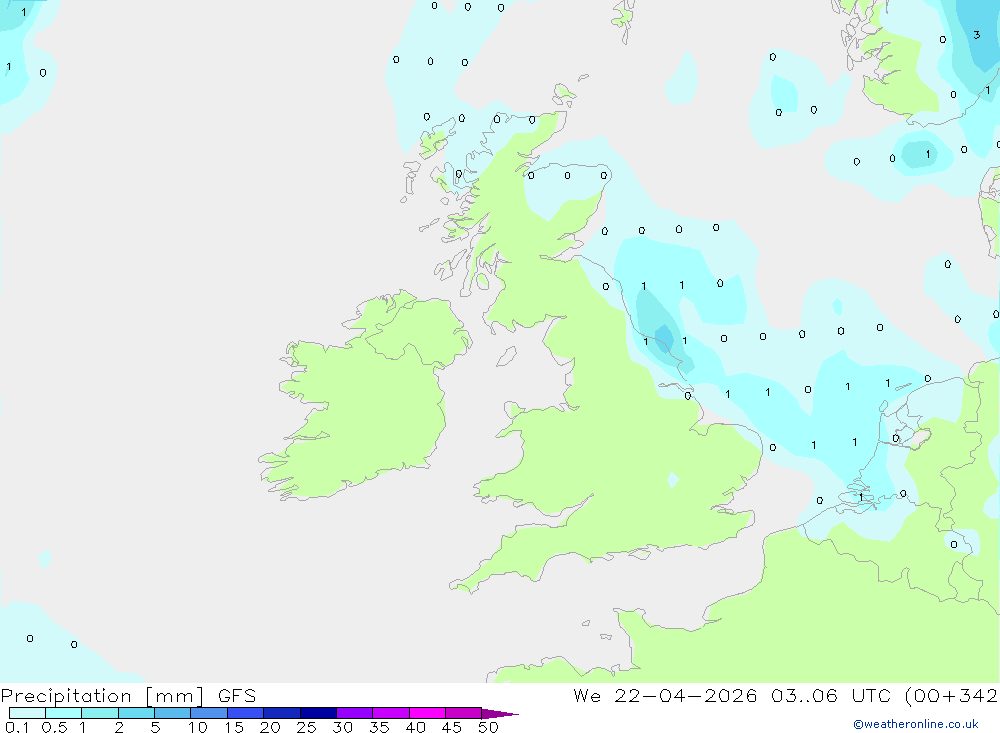Select the 45–50 mm legend swatch
Viewport: 1000px width, 733px height.
463,713
